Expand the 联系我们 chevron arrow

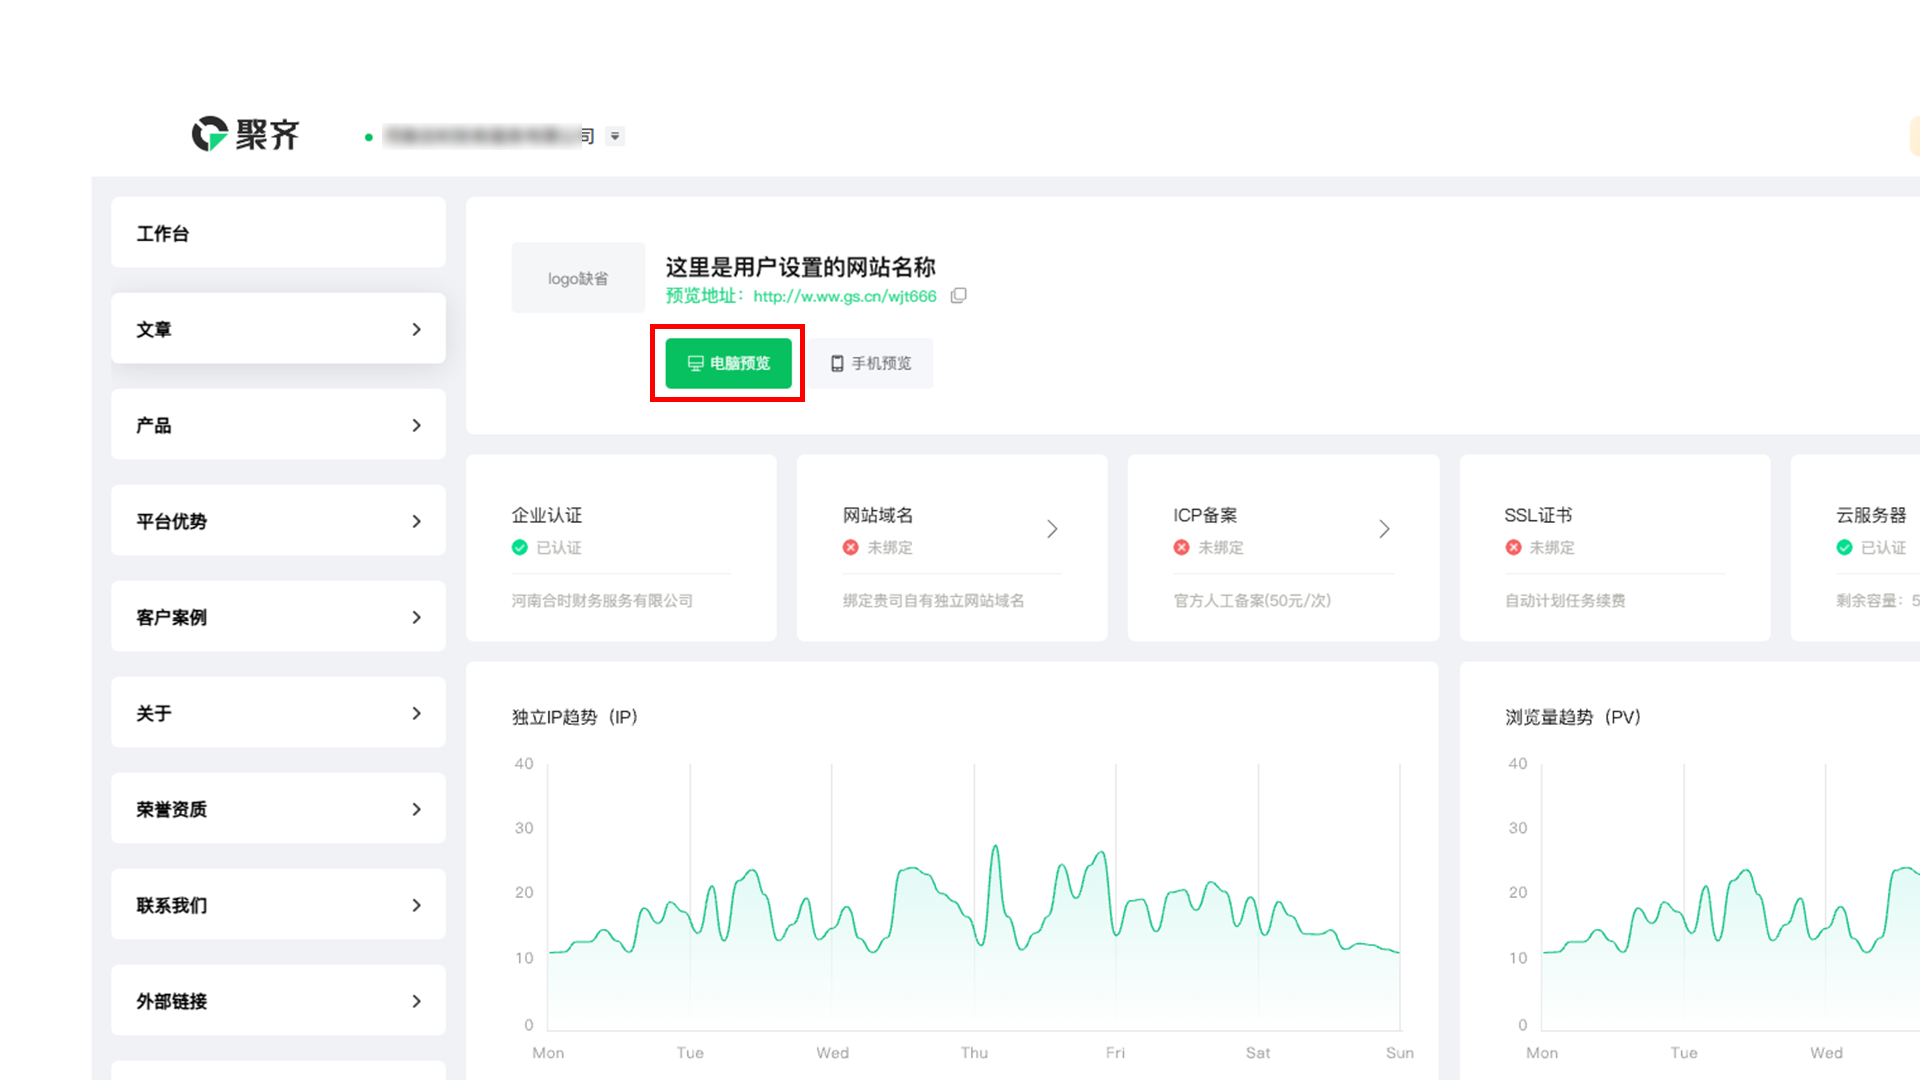pyautogui.click(x=417, y=905)
